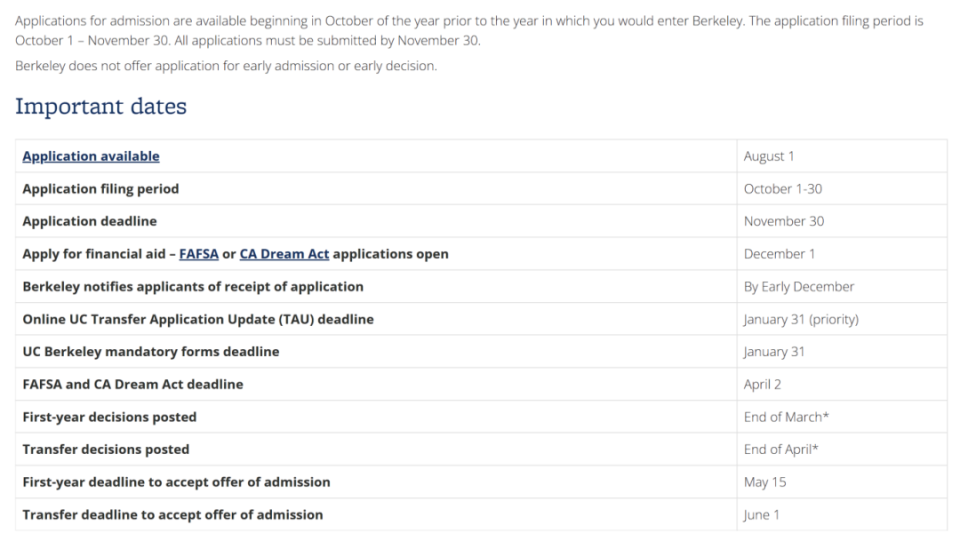Click the Application filing period row label
Image resolution: width=960 pixels, height=541 pixels.
(x=101, y=189)
